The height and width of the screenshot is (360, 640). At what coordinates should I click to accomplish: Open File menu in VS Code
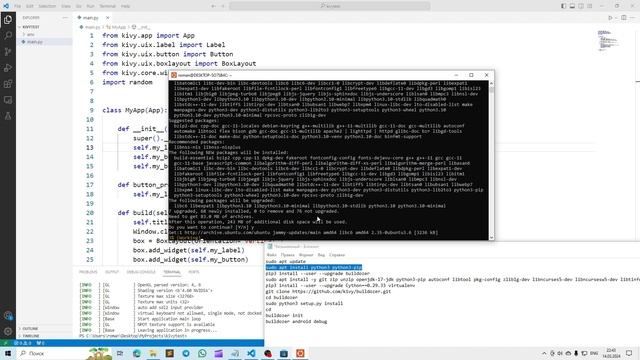18,6
